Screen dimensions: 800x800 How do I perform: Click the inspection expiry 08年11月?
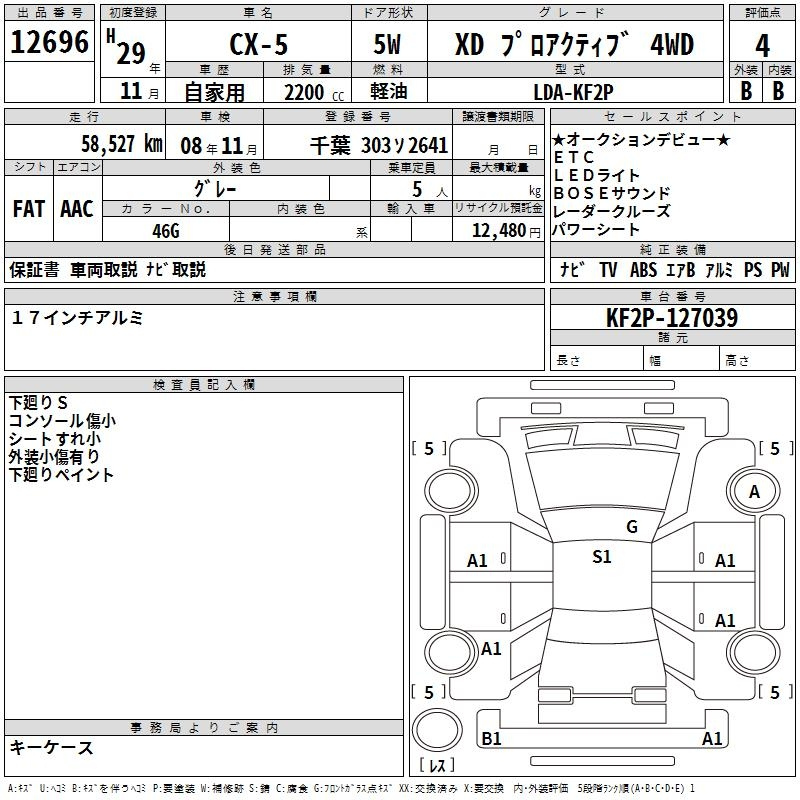click(x=219, y=146)
